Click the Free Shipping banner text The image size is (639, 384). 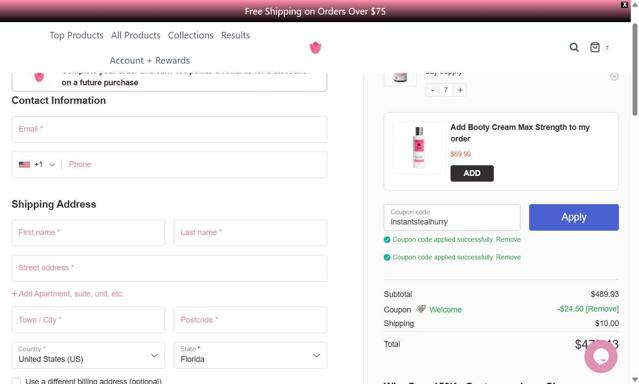tap(315, 11)
